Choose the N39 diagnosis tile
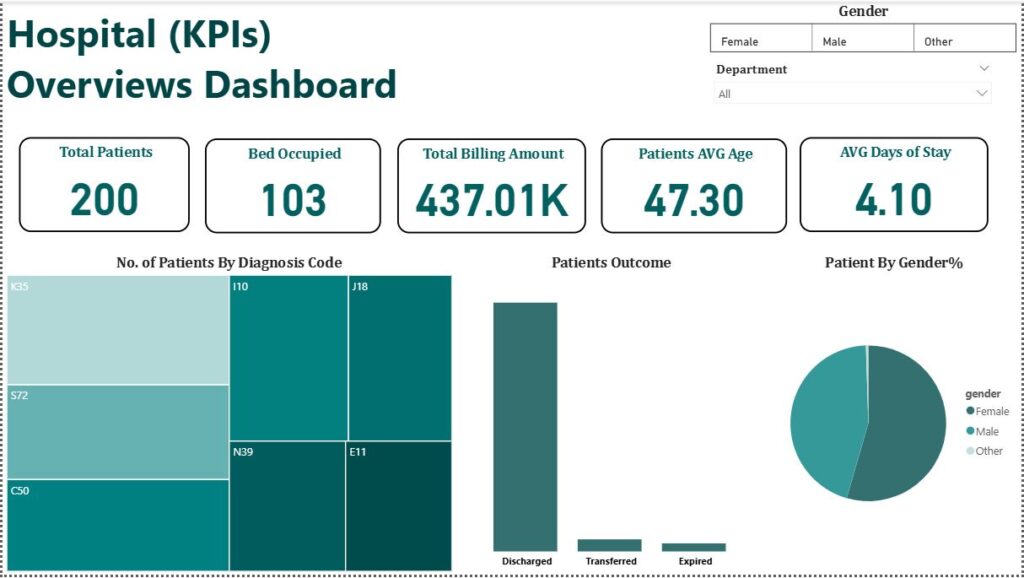This screenshot has width=1024, height=578. coord(288,505)
